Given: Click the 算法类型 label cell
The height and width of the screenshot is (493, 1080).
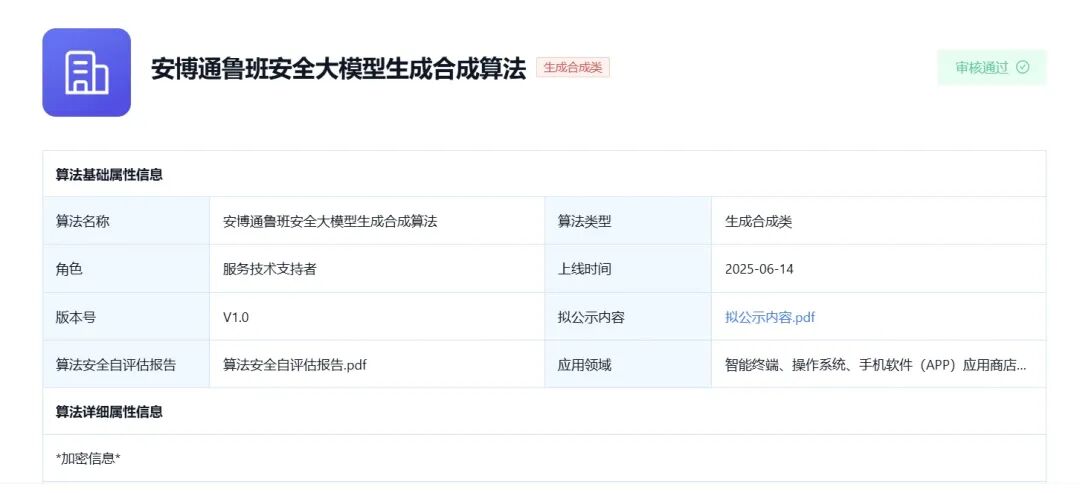Looking at the screenshot, I should tap(627, 222).
